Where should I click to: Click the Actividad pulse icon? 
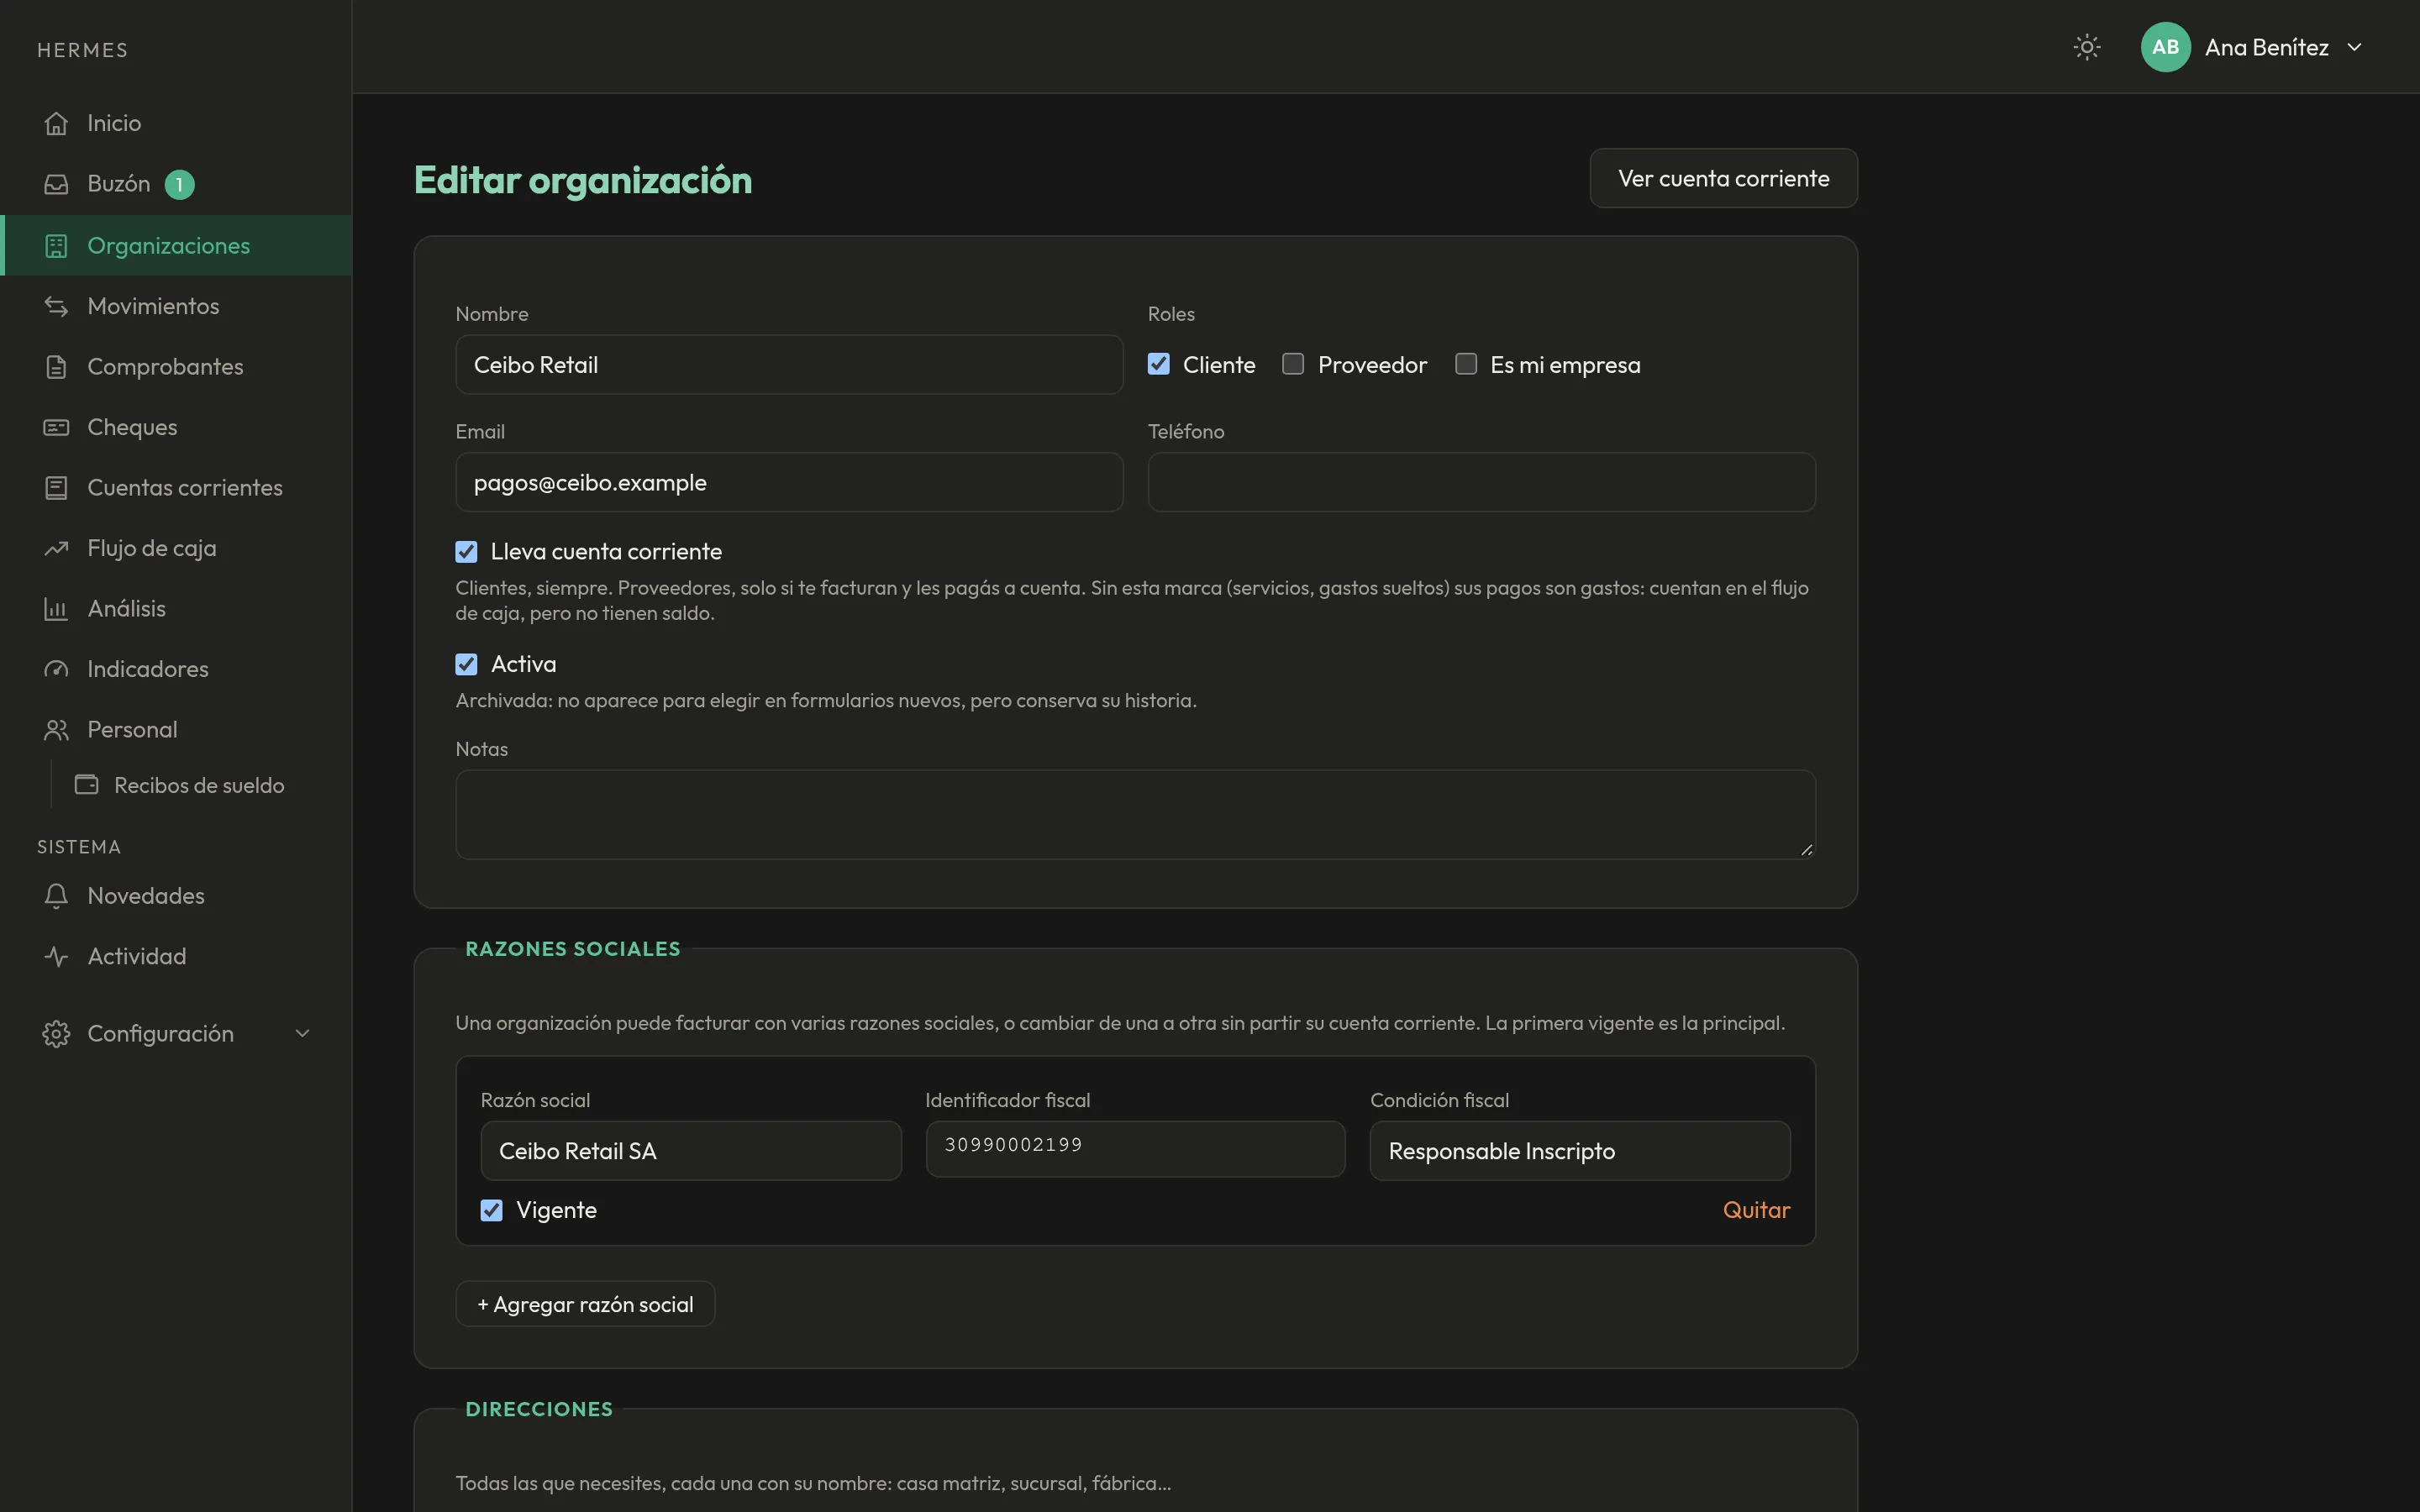point(56,956)
